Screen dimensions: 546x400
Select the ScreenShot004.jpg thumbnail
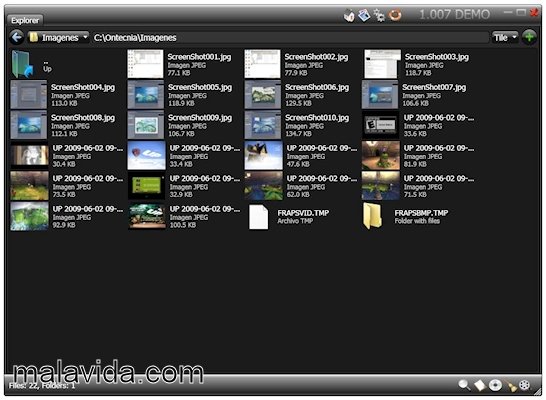tap(29, 94)
